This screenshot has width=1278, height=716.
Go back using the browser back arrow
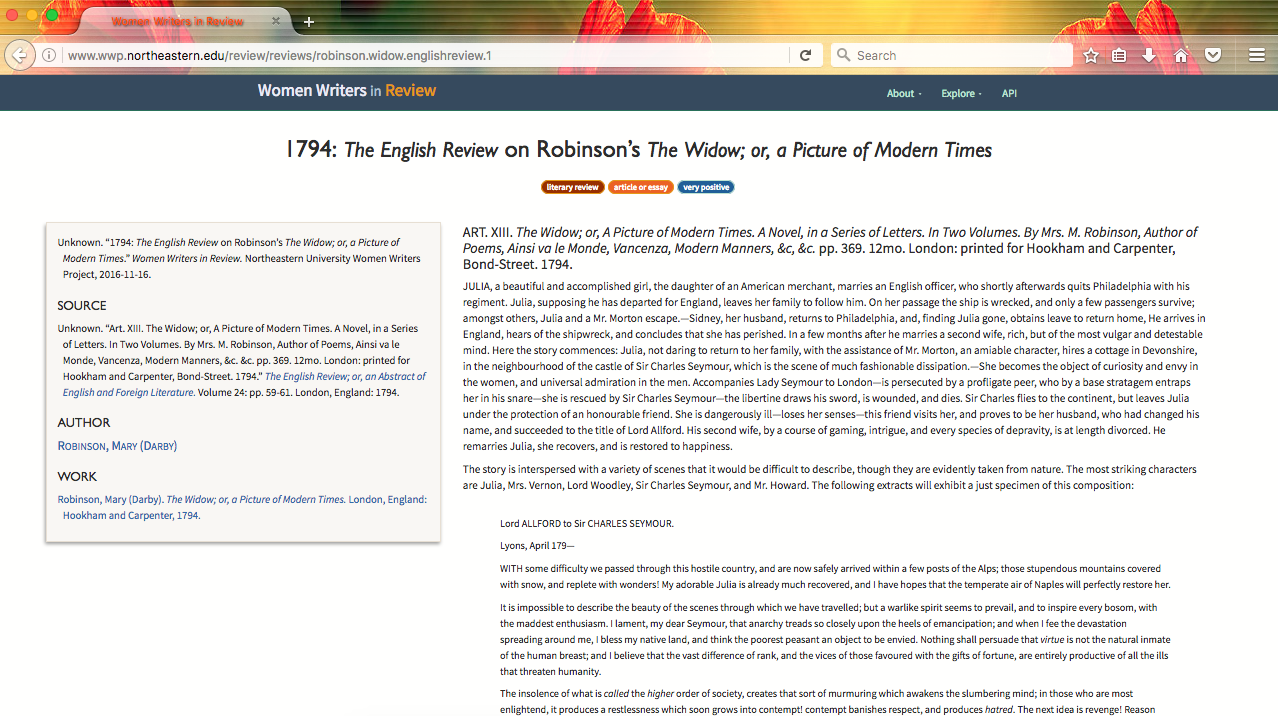[x=19, y=55]
